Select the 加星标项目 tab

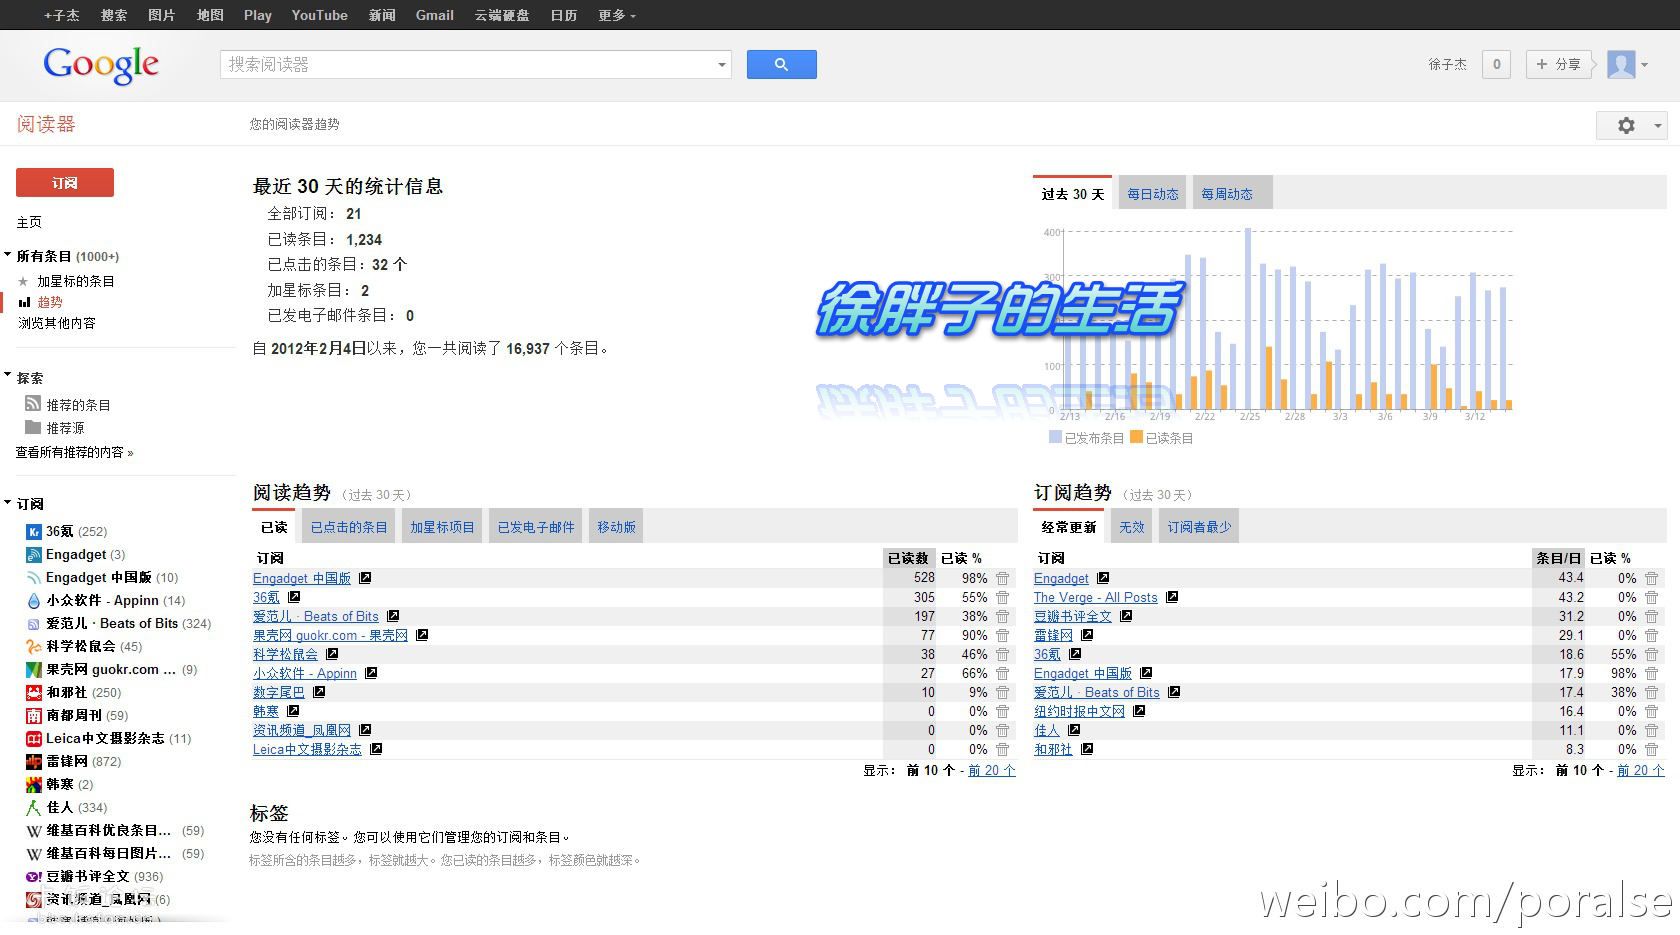coord(441,527)
